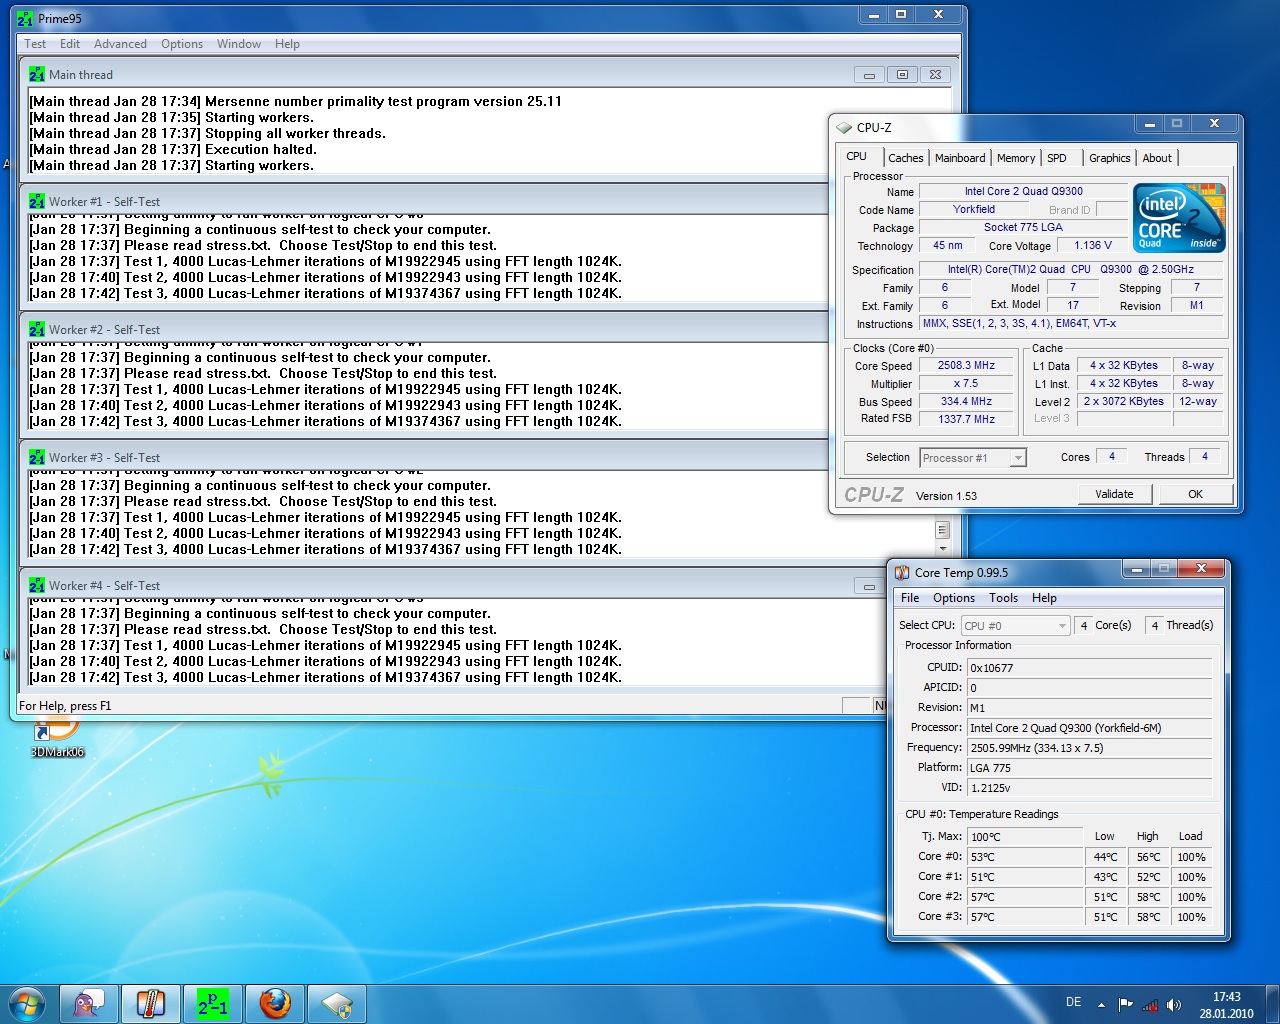The width and height of the screenshot is (1280, 1024).
Task: Switch to Prime95 in the taskbar
Action: pyautogui.click(x=213, y=1003)
